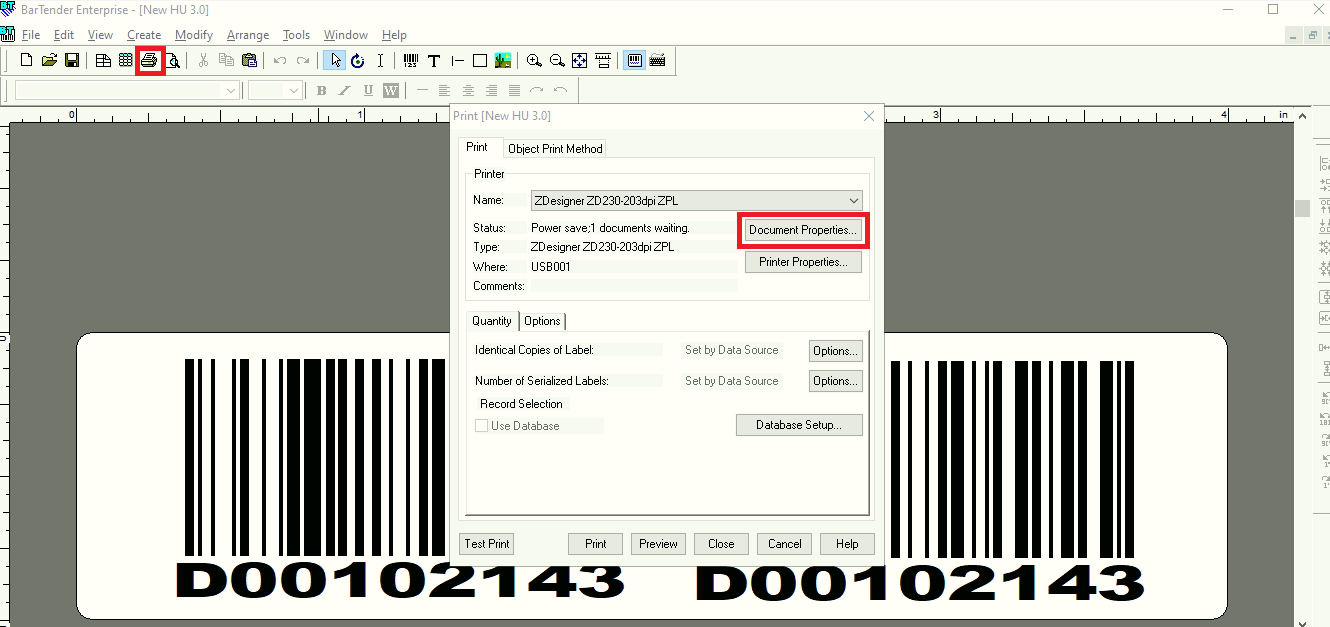Align text left
This screenshot has height=627, width=1330.
pyautogui.click(x=445, y=91)
